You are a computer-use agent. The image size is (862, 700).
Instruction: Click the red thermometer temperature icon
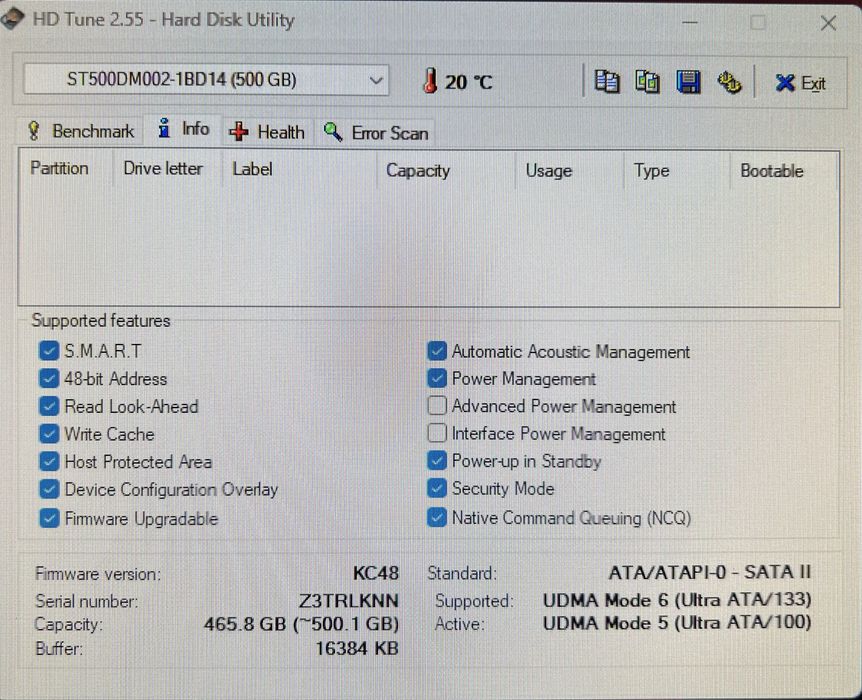coord(430,81)
